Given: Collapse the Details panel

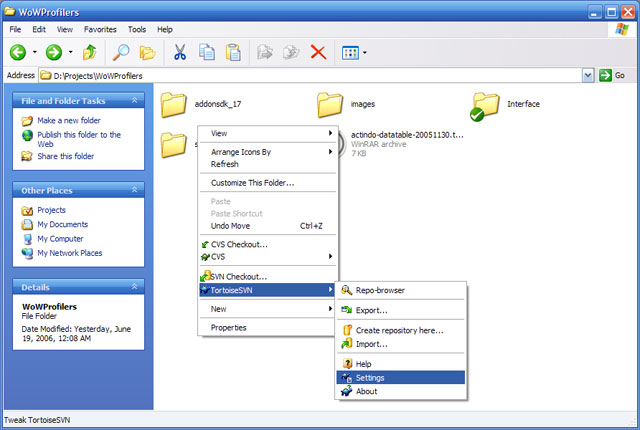Looking at the screenshot, I should 134,287.
